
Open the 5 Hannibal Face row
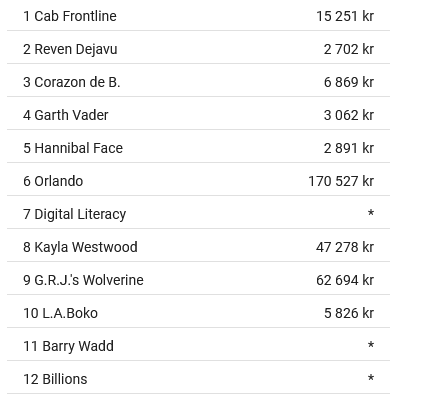tap(198, 146)
